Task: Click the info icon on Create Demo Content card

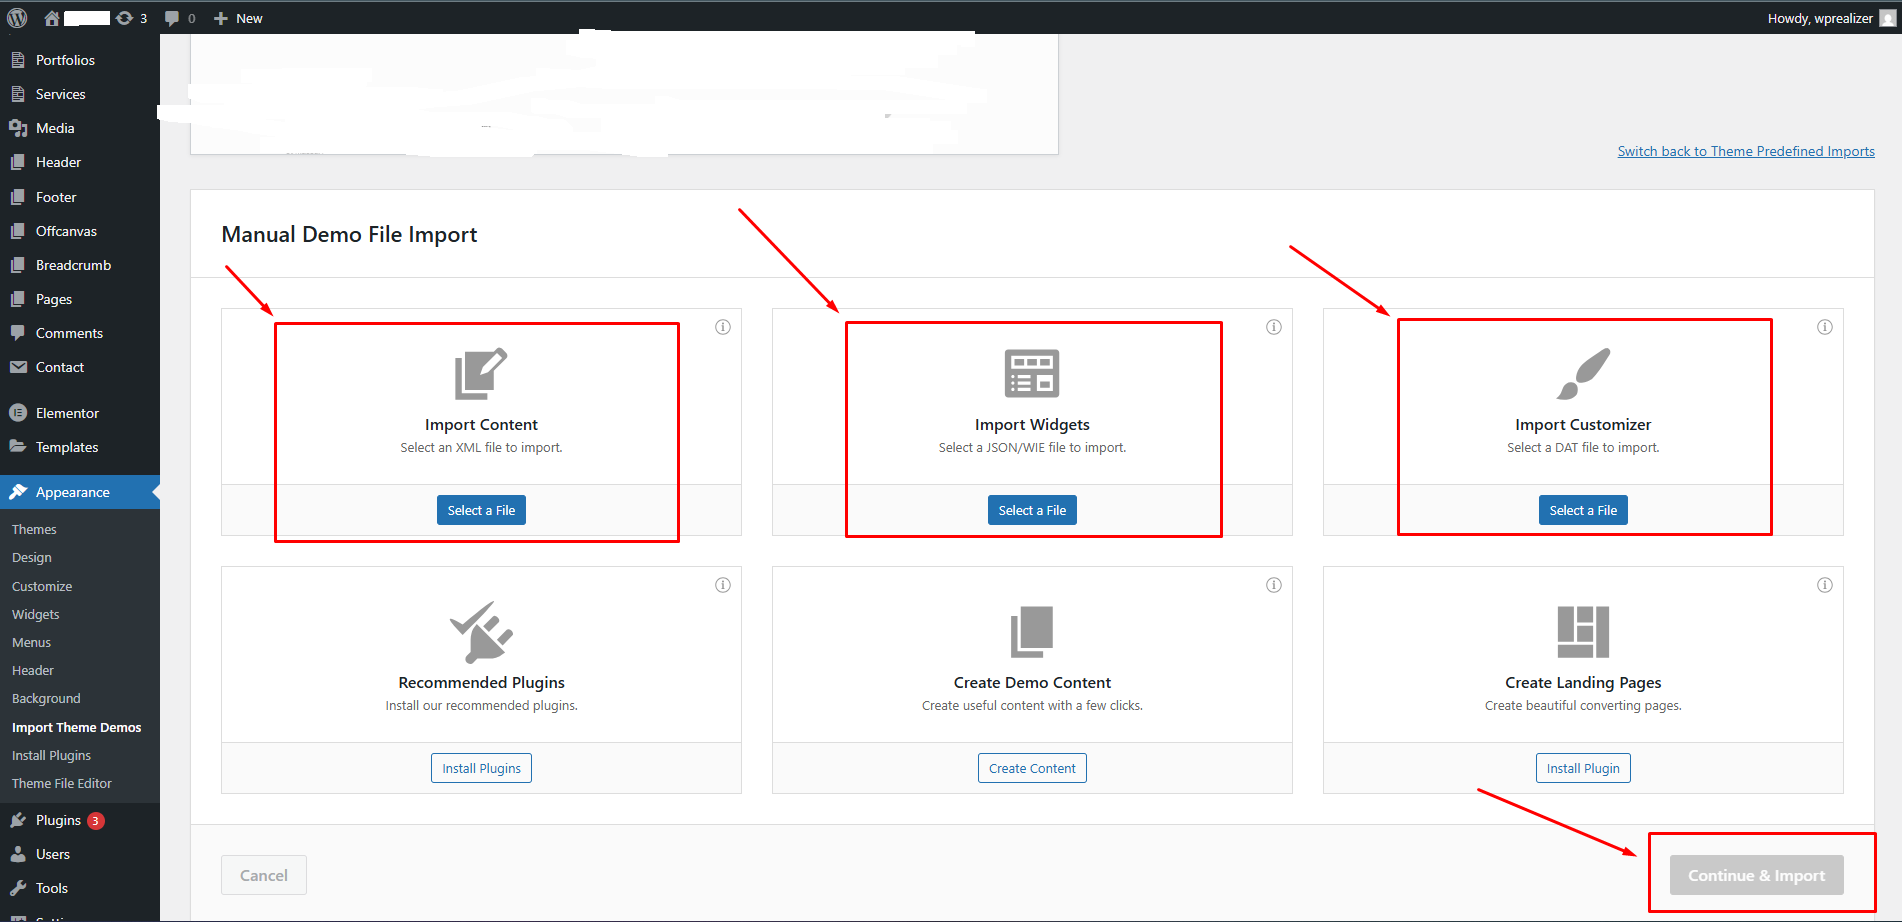Action: [1274, 585]
